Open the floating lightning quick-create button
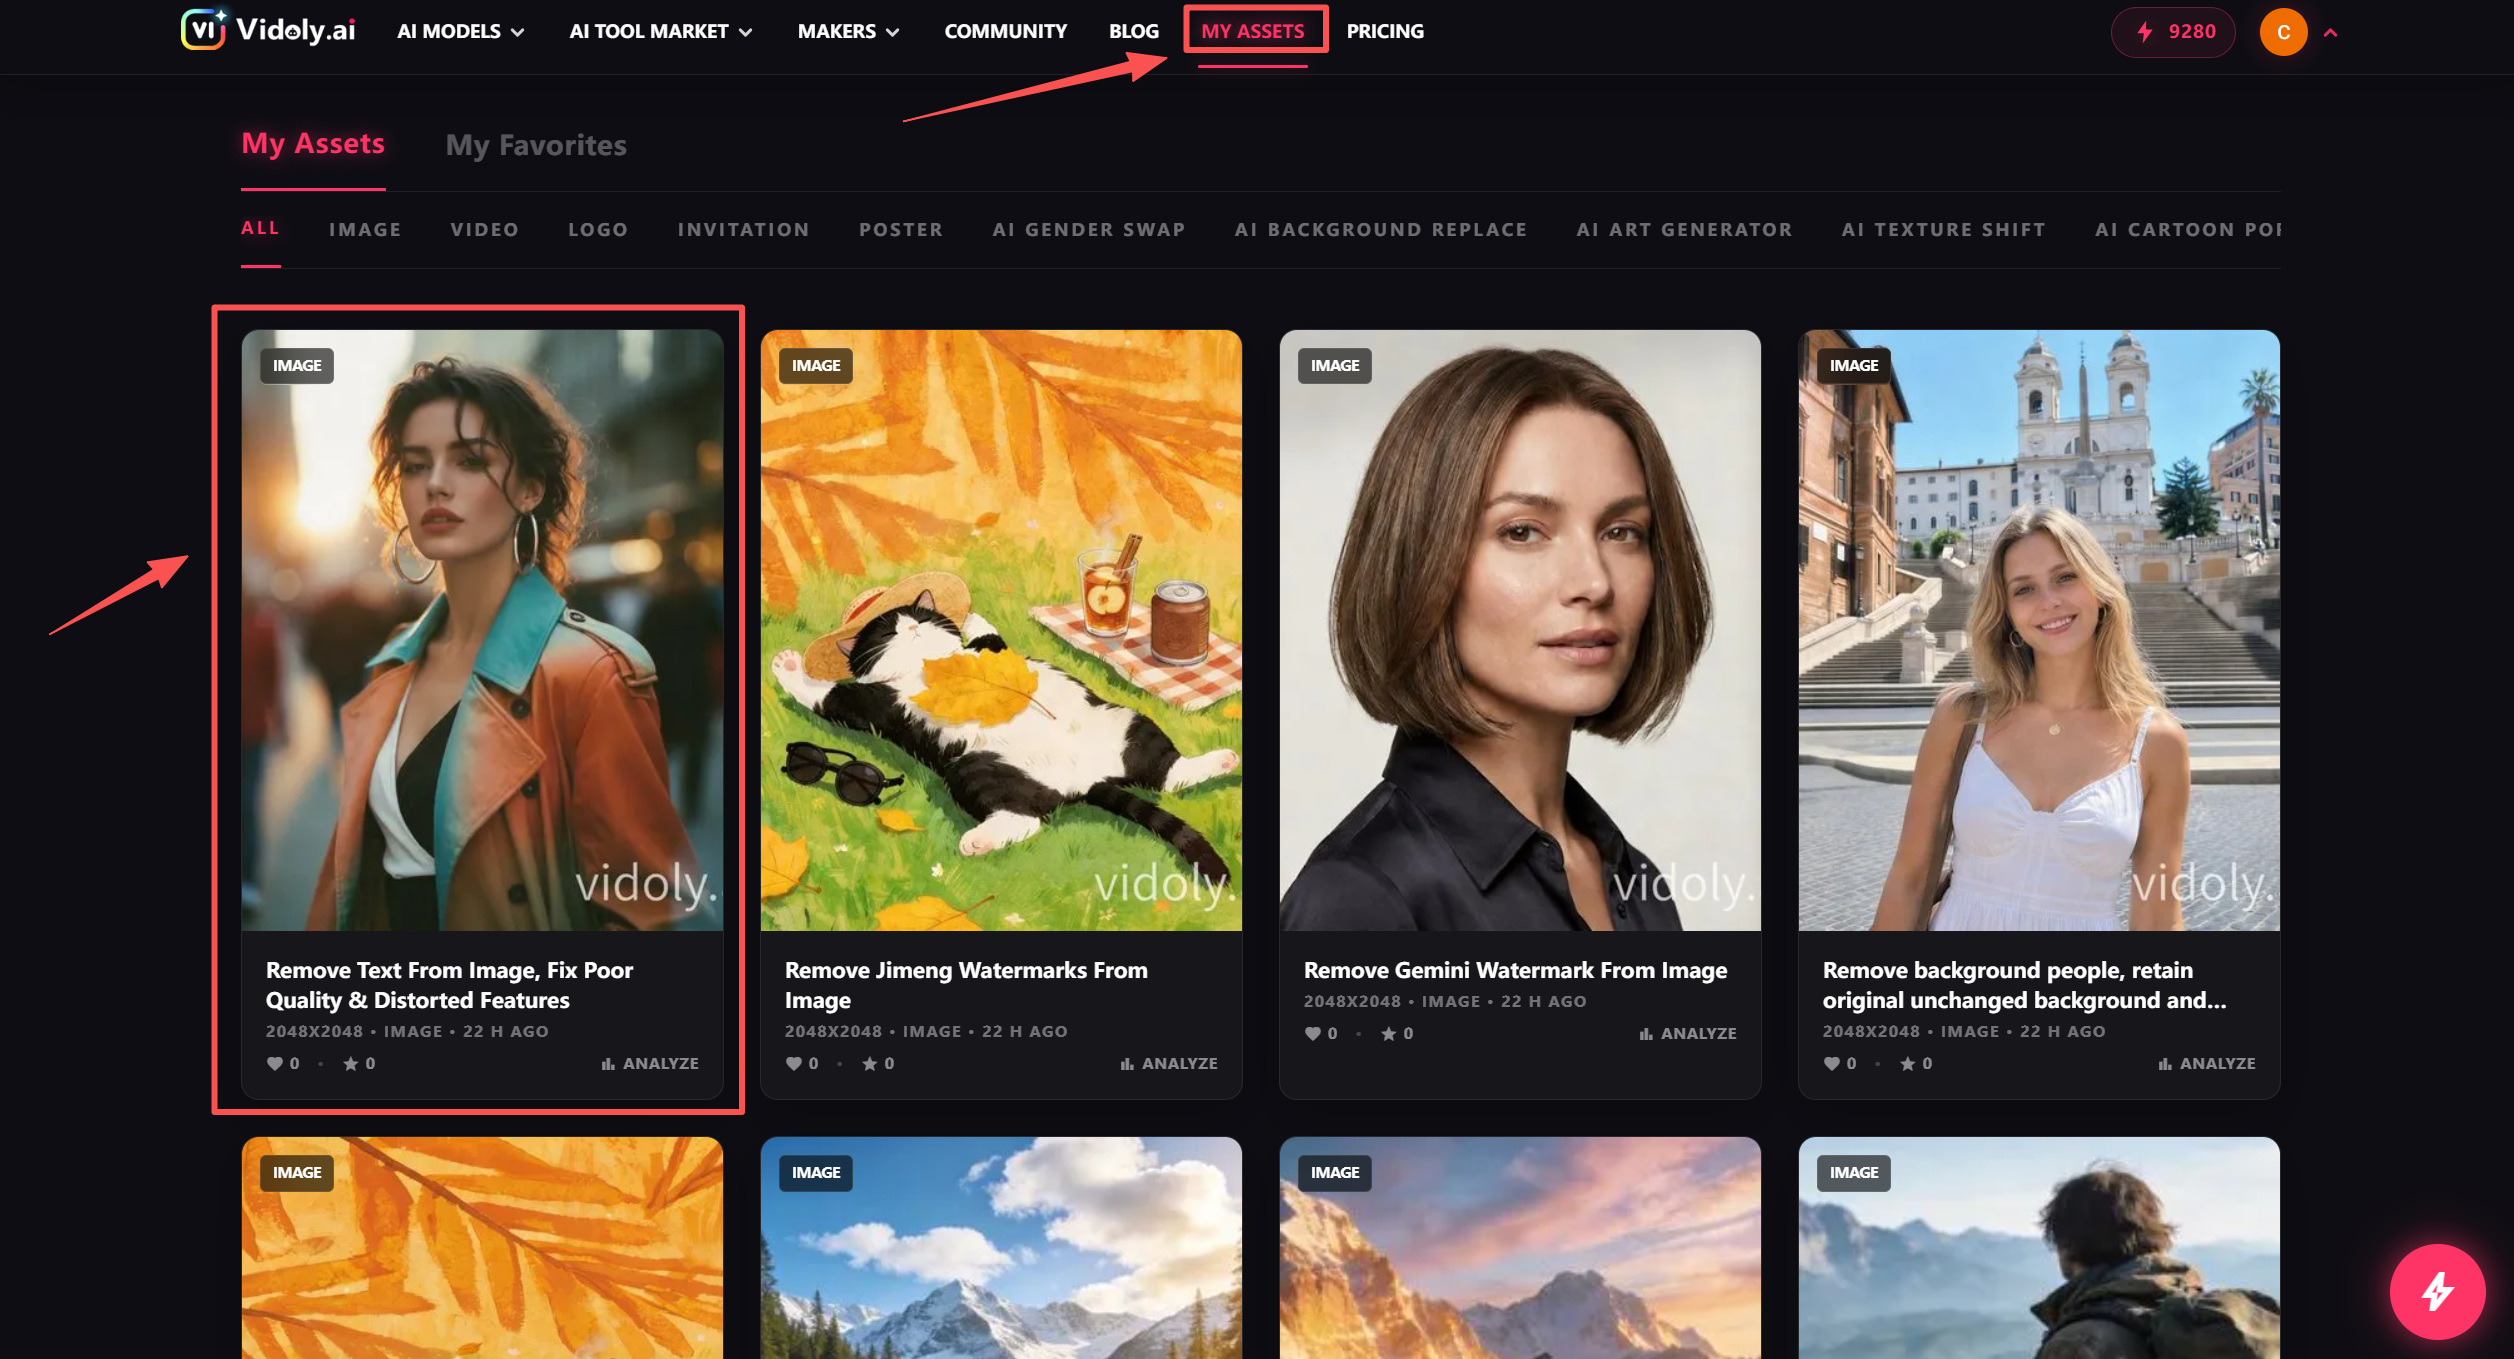 tap(2437, 1291)
